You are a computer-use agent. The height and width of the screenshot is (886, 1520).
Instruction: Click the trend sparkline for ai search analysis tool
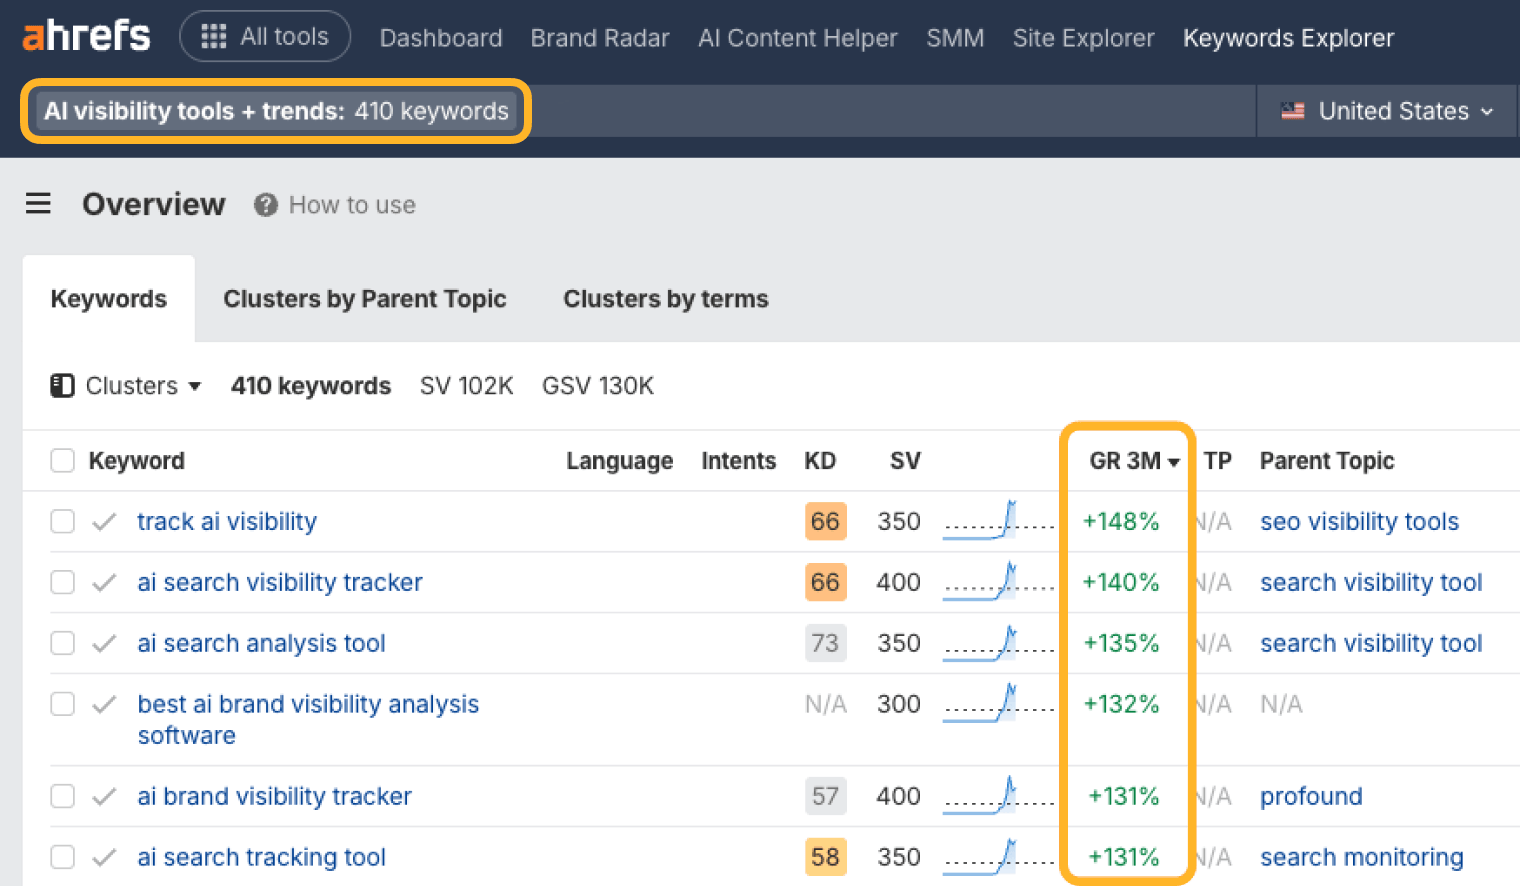point(998,642)
